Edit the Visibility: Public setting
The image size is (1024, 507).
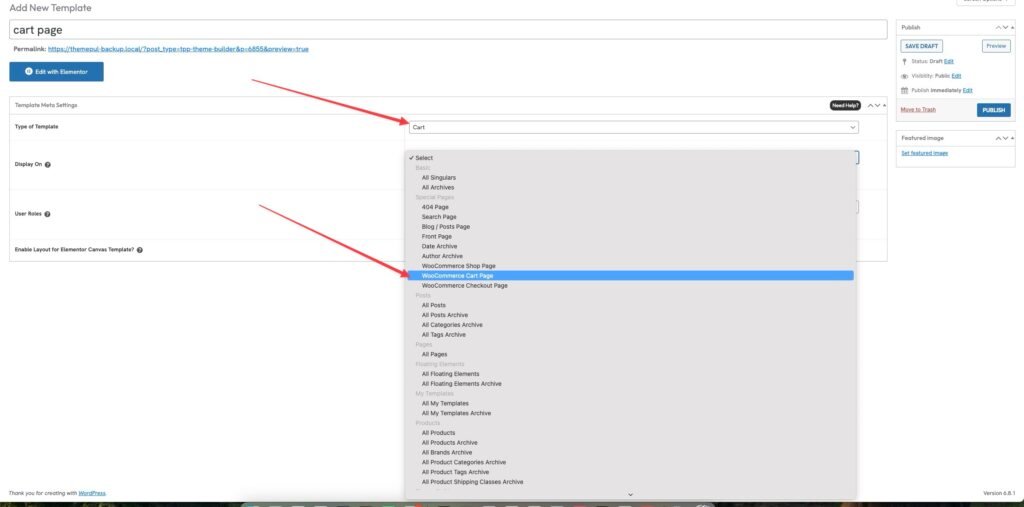pyautogui.click(x=955, y=76)
